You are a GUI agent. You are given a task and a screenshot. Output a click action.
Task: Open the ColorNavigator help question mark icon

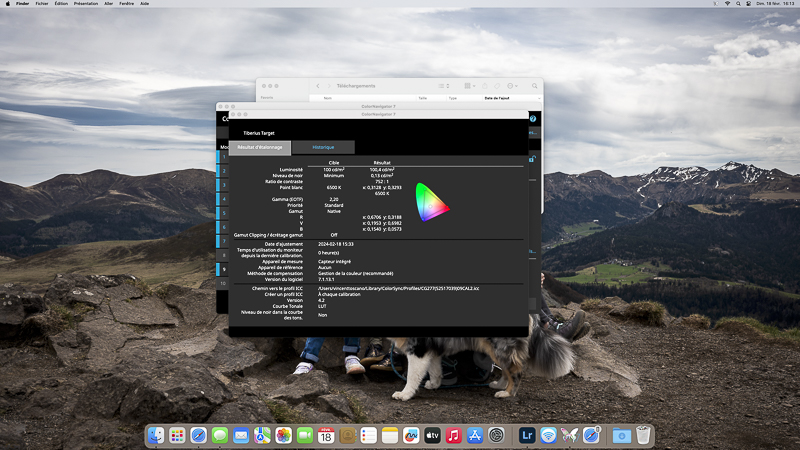[x=533, y=119]
